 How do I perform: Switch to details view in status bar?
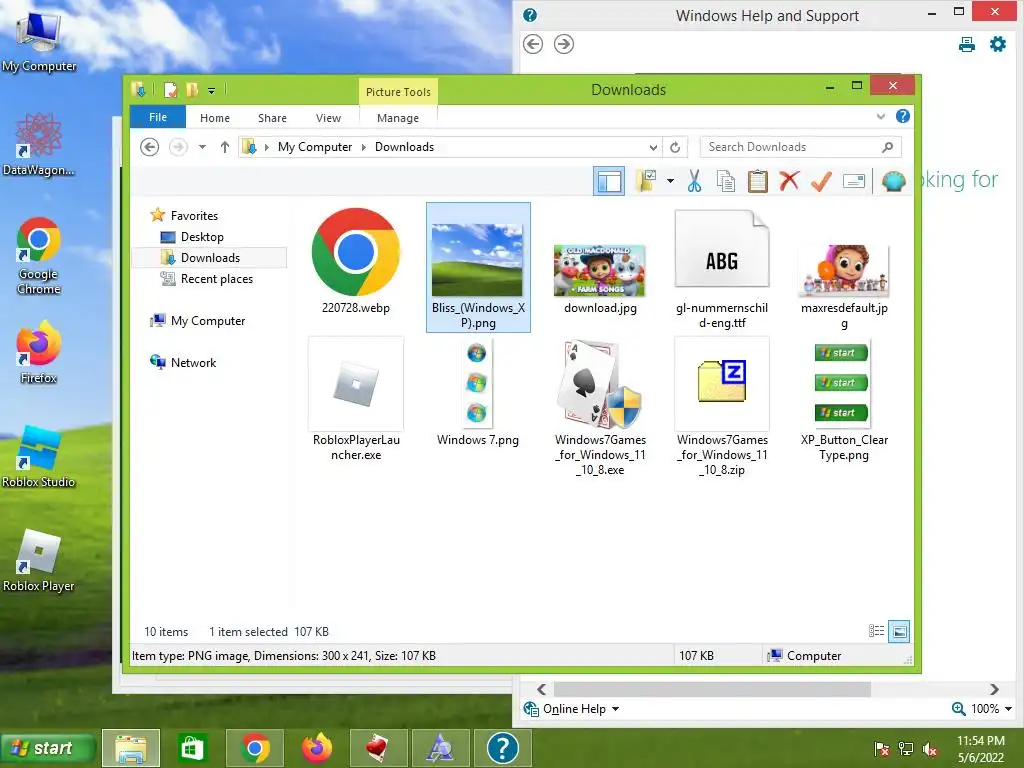(x=876, y=631)
